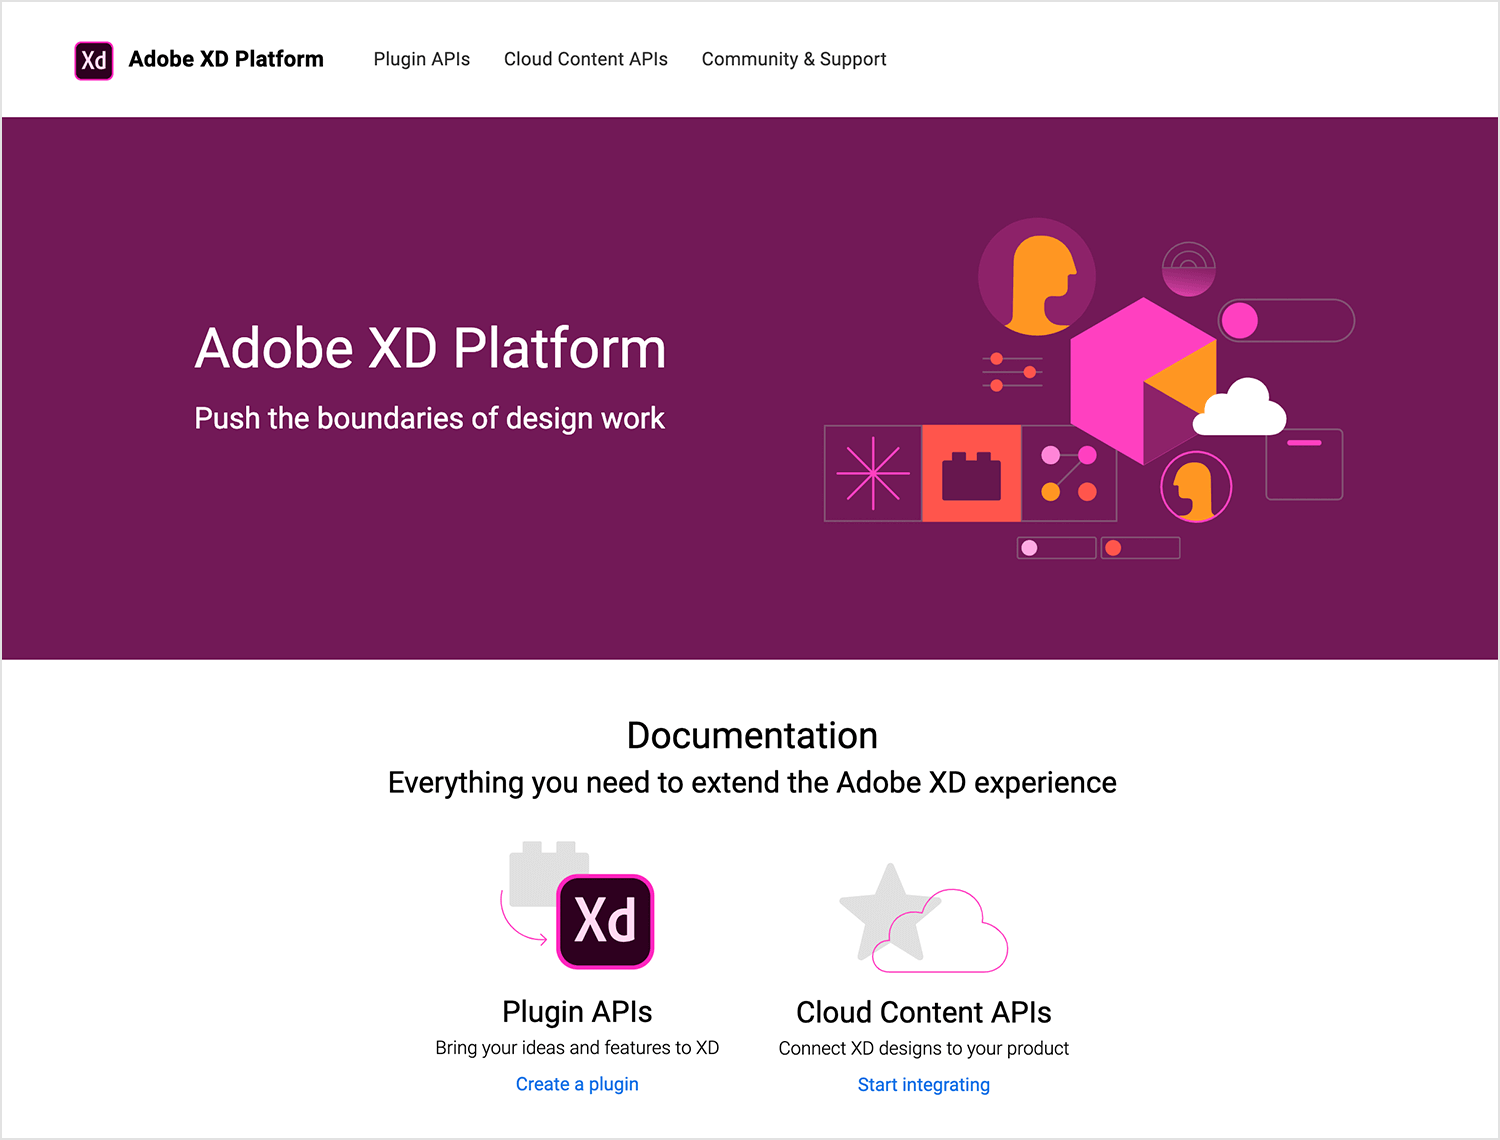
Task: Click the Xd logo in the header
Action: pyautogui.click(x=94, y=60)
